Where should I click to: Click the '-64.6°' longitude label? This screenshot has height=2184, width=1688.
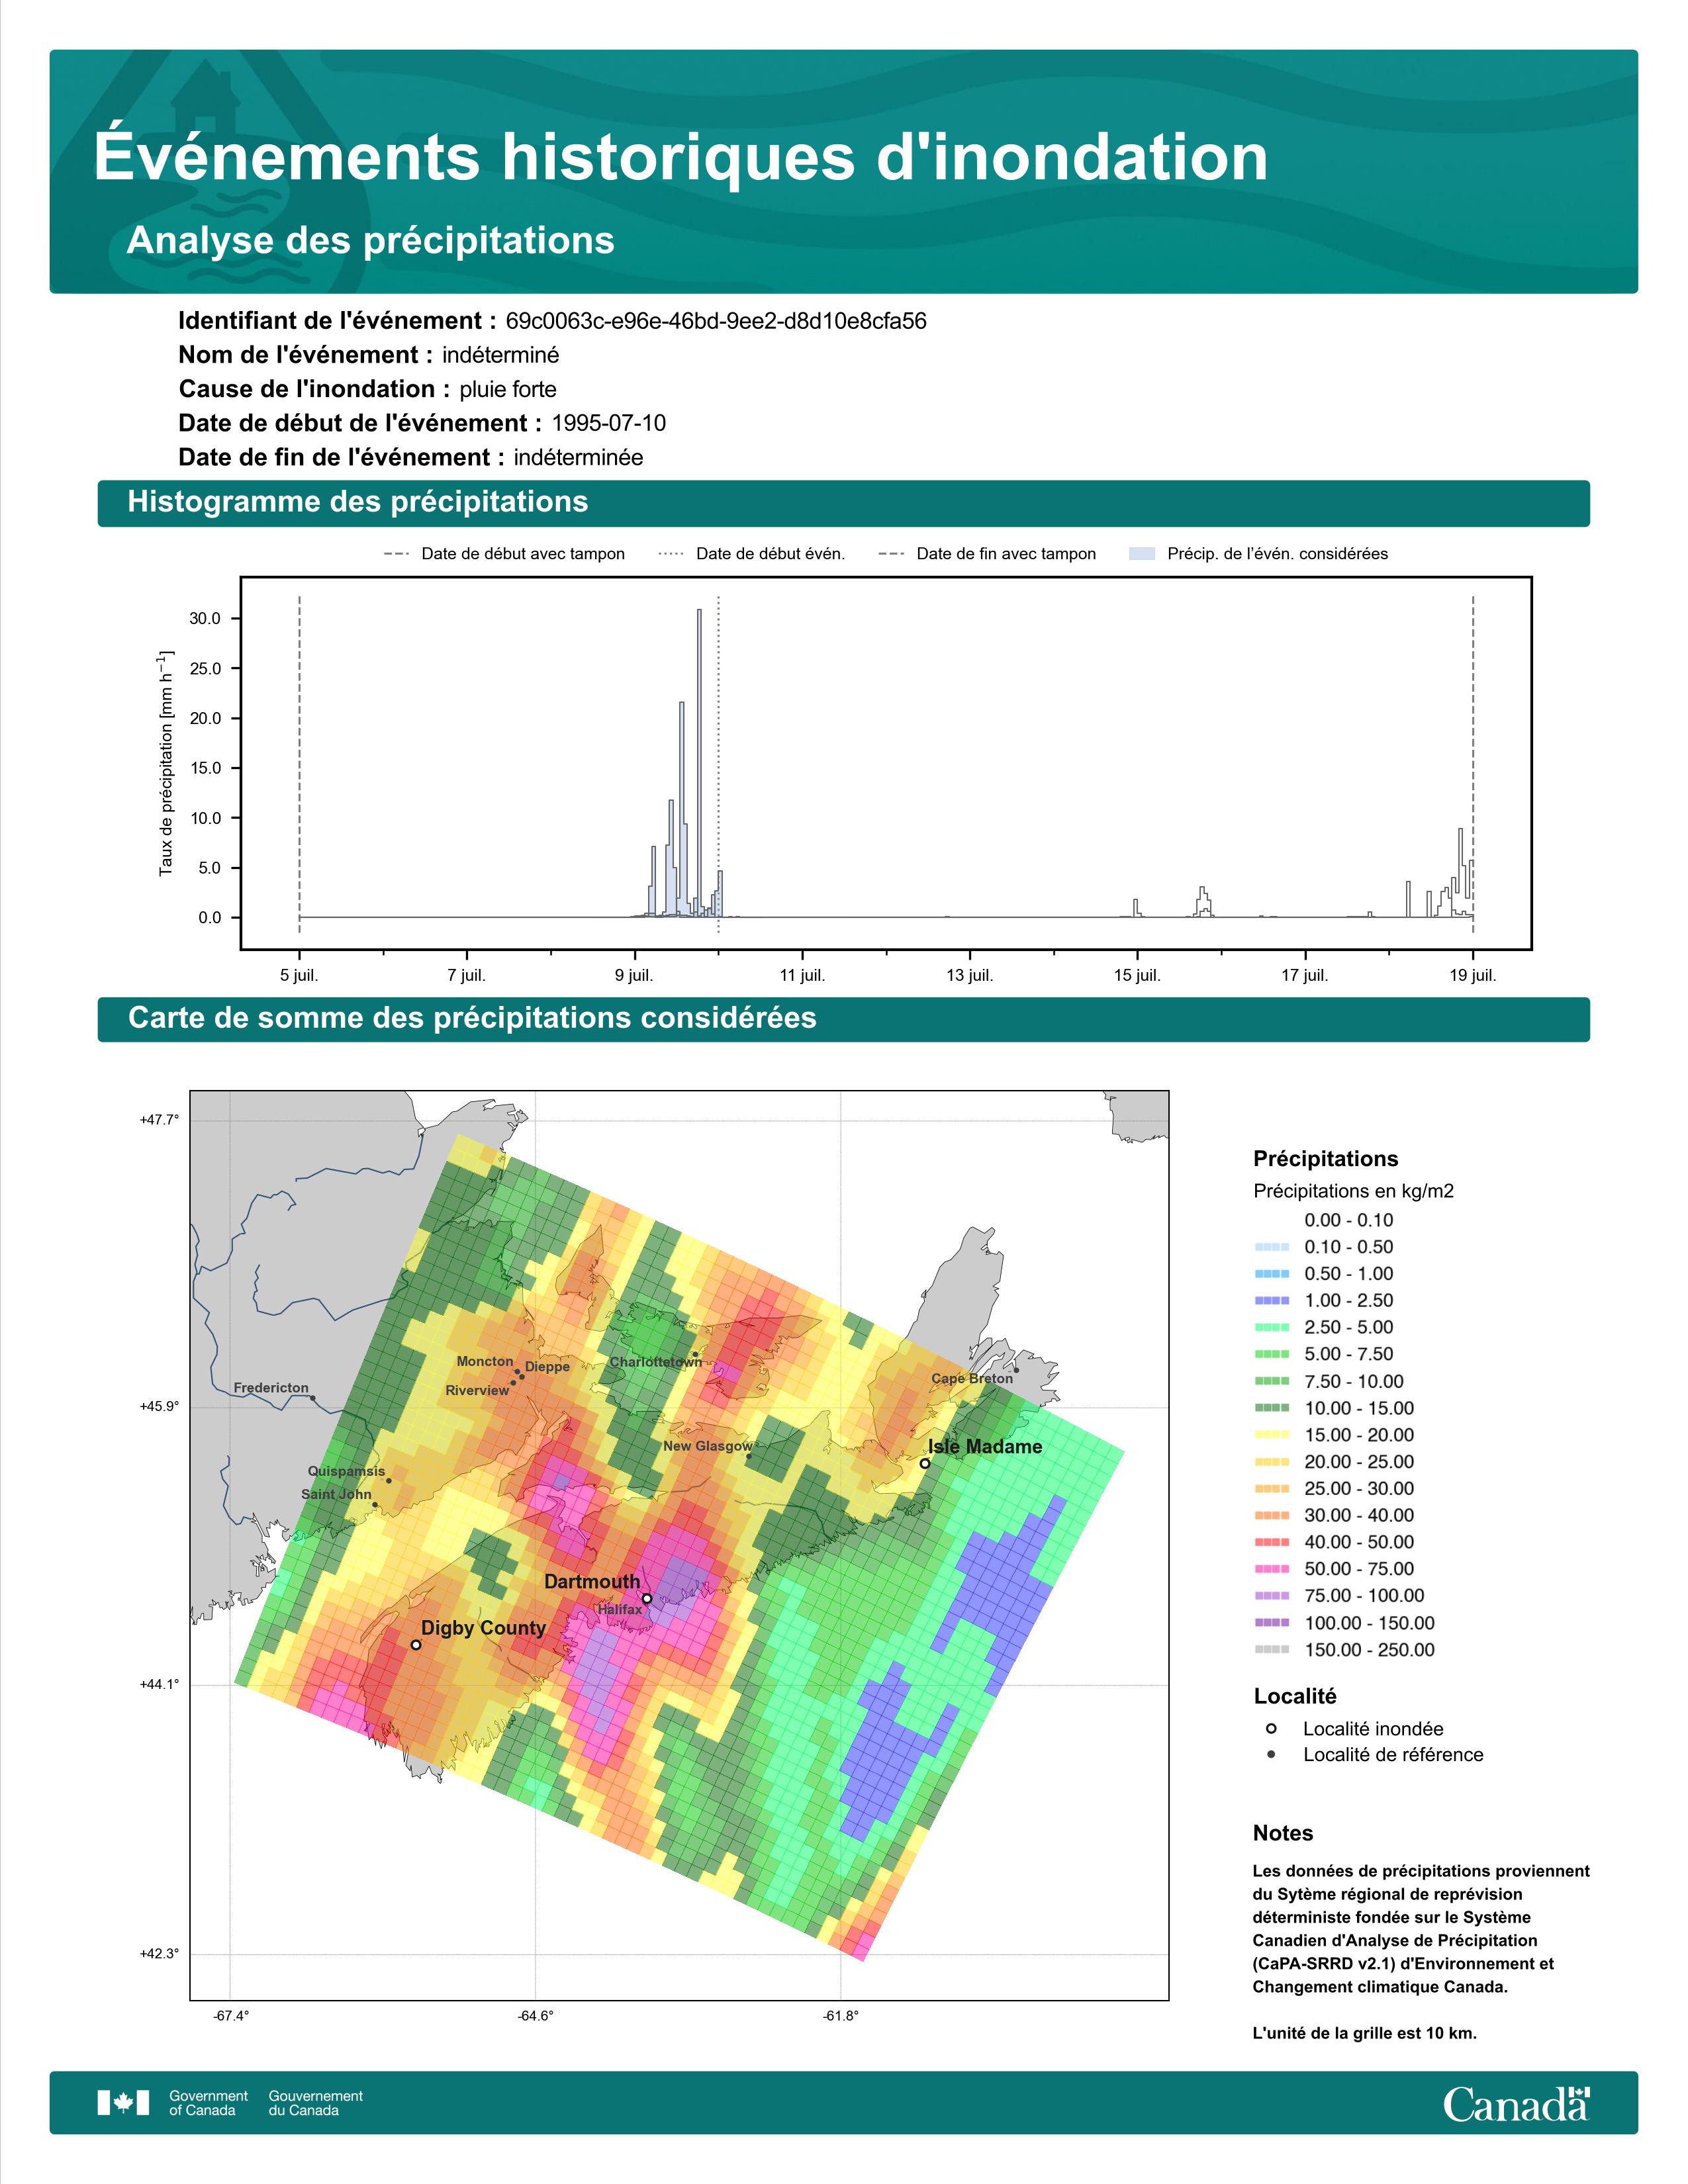(x=535, y=2016)
